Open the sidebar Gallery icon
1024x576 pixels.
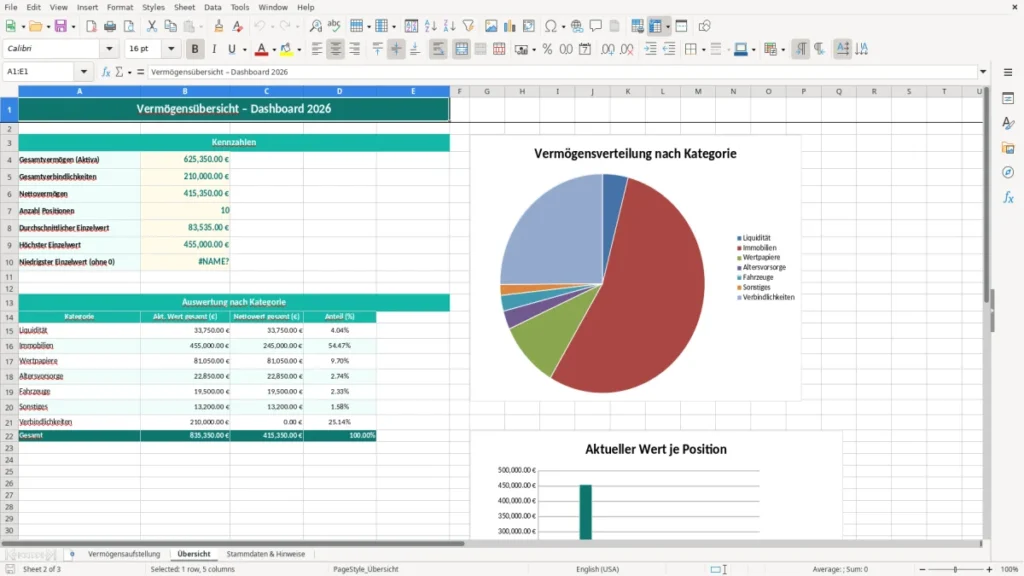click(x=1008, y=148)
